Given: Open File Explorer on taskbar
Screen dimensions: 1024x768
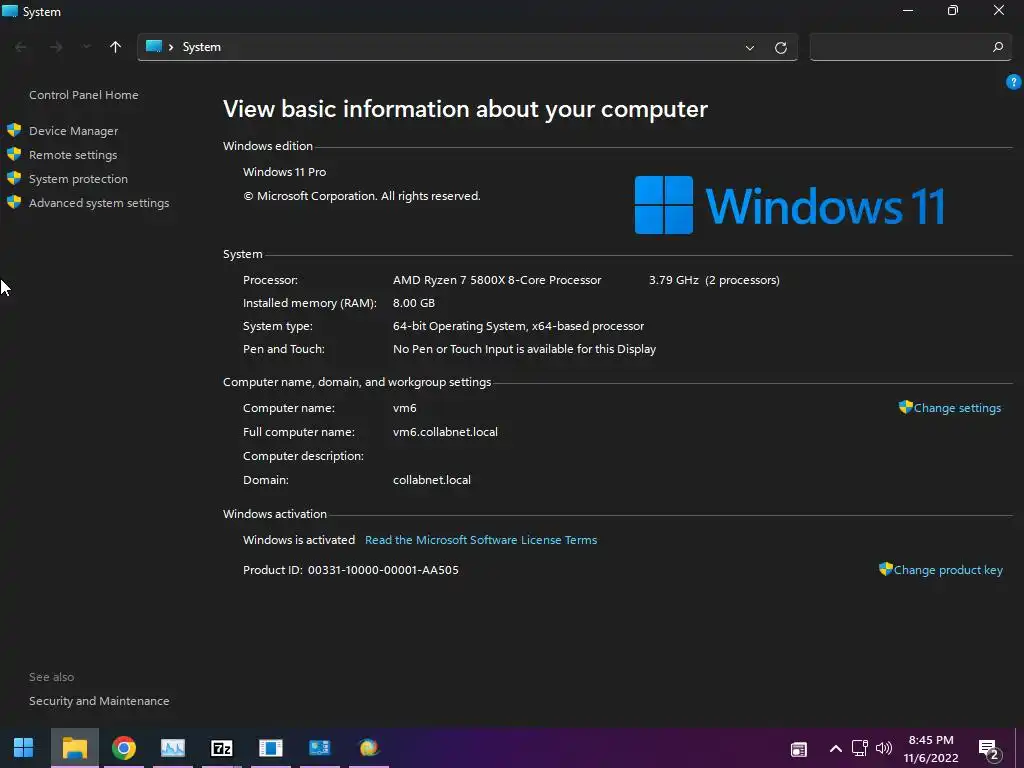Looking at the screenshot, I should [x=74, y=748].
